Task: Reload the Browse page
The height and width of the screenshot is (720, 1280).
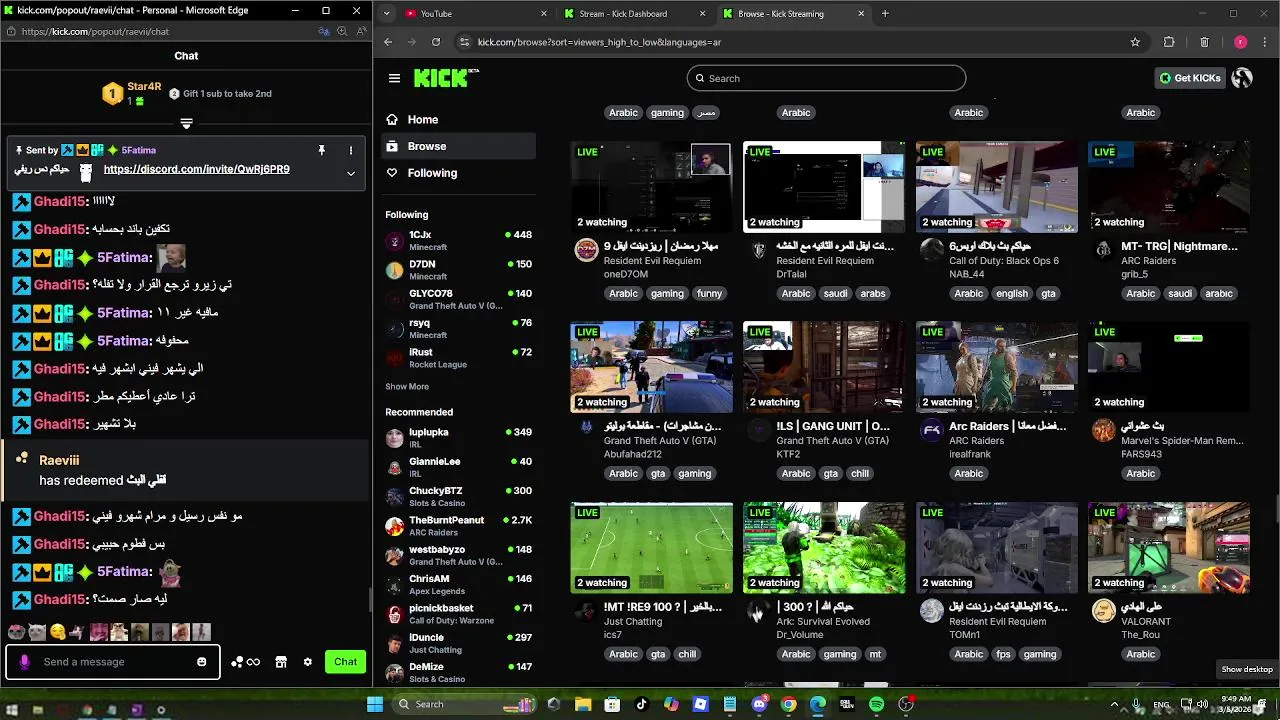Action: pos(436,42)
